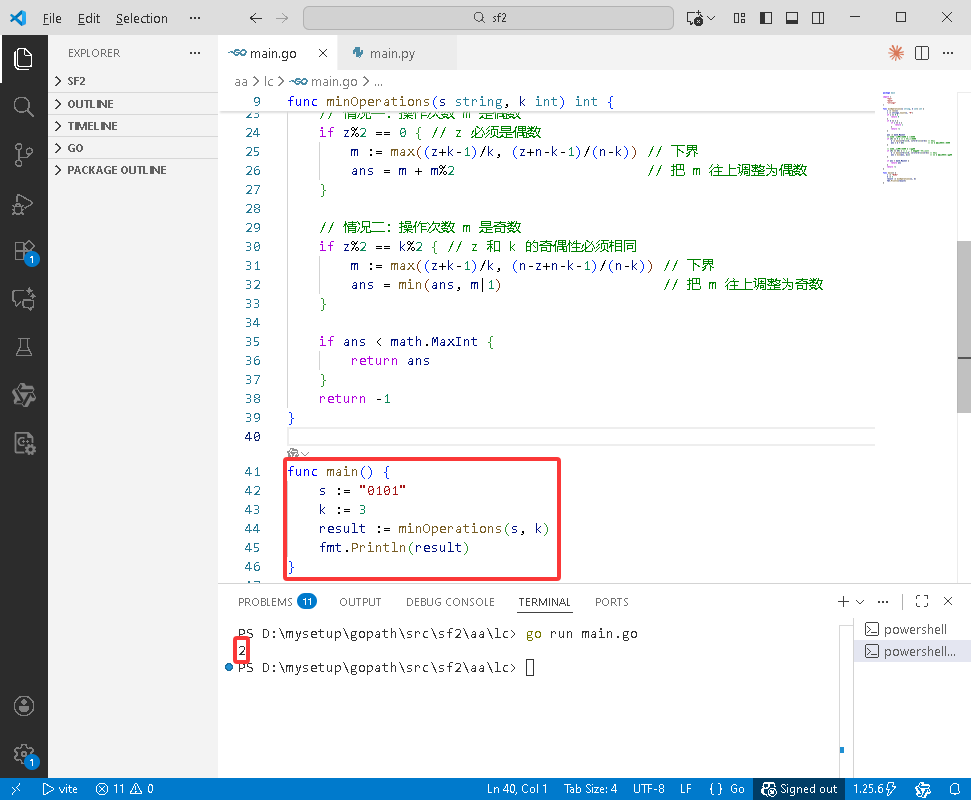Click Ln 40, Col 1 in status bar

point(517,789)
